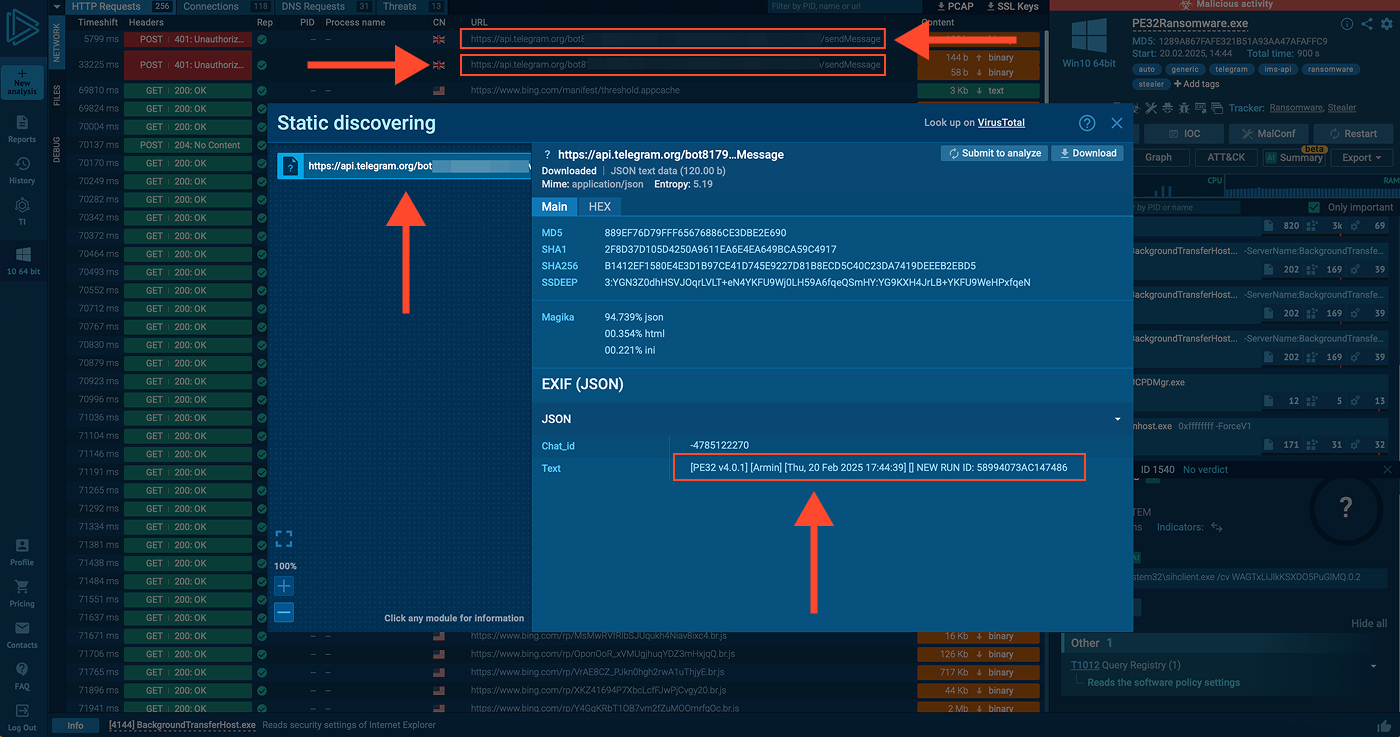This screenshot has width=1400, height=737.
Task: Switch to the Connections tab
Action: [209, 6]
